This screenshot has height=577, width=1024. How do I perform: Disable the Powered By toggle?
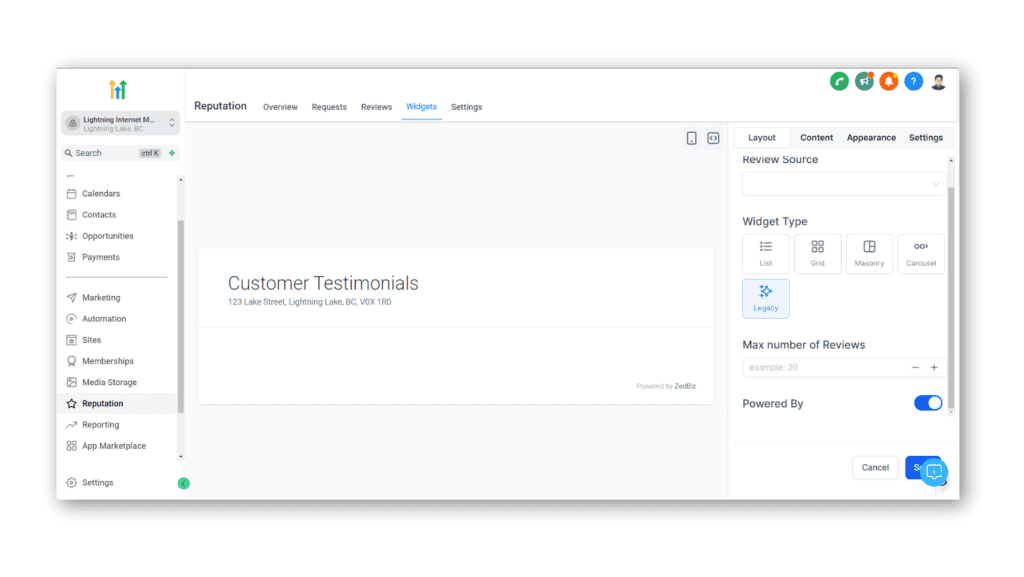[x=927, y=402]
